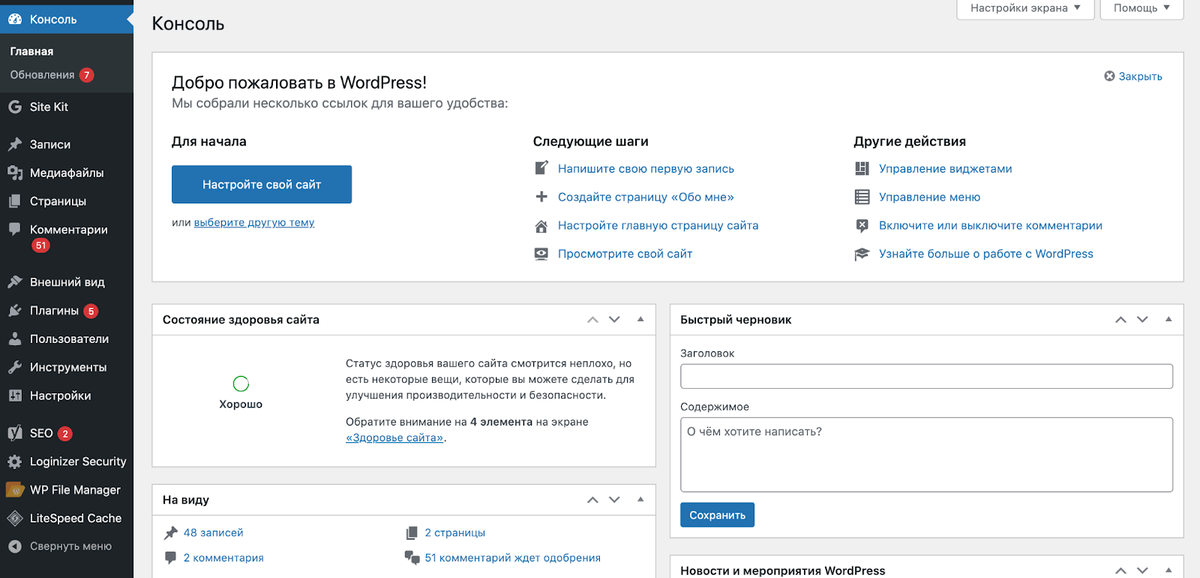The height and width of the screenshot is (578, 1200).
Task: Follow the Управление меню link
Action: tap(929, 197)
